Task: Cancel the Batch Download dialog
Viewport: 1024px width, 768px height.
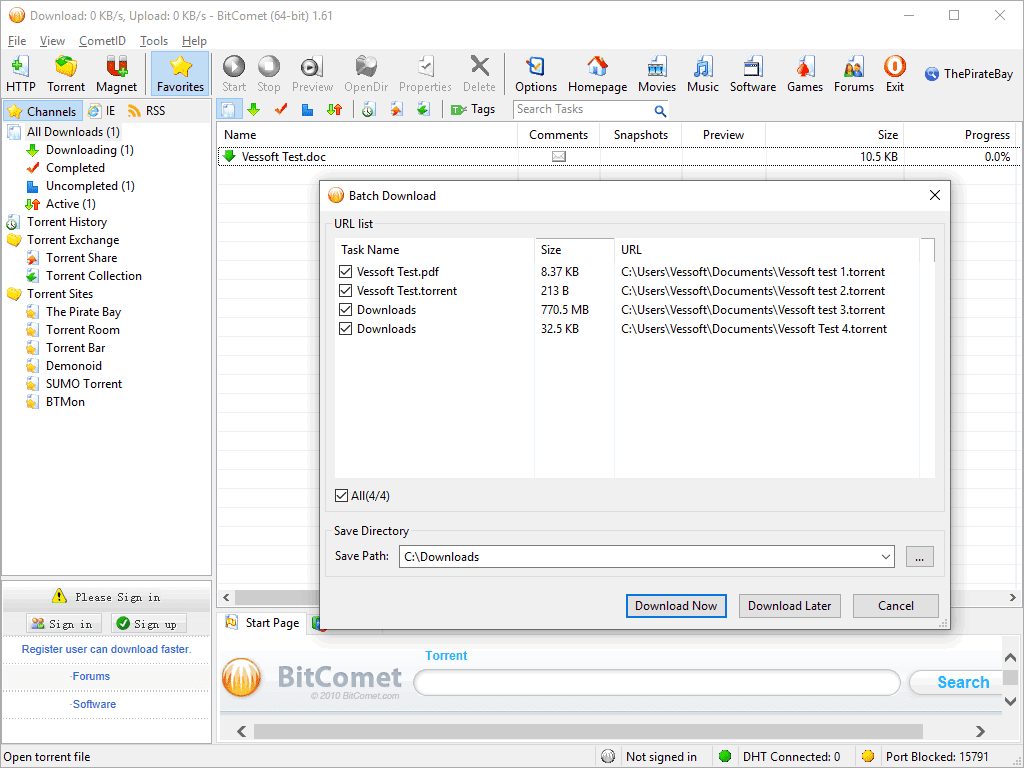Action: coord(895,605)
